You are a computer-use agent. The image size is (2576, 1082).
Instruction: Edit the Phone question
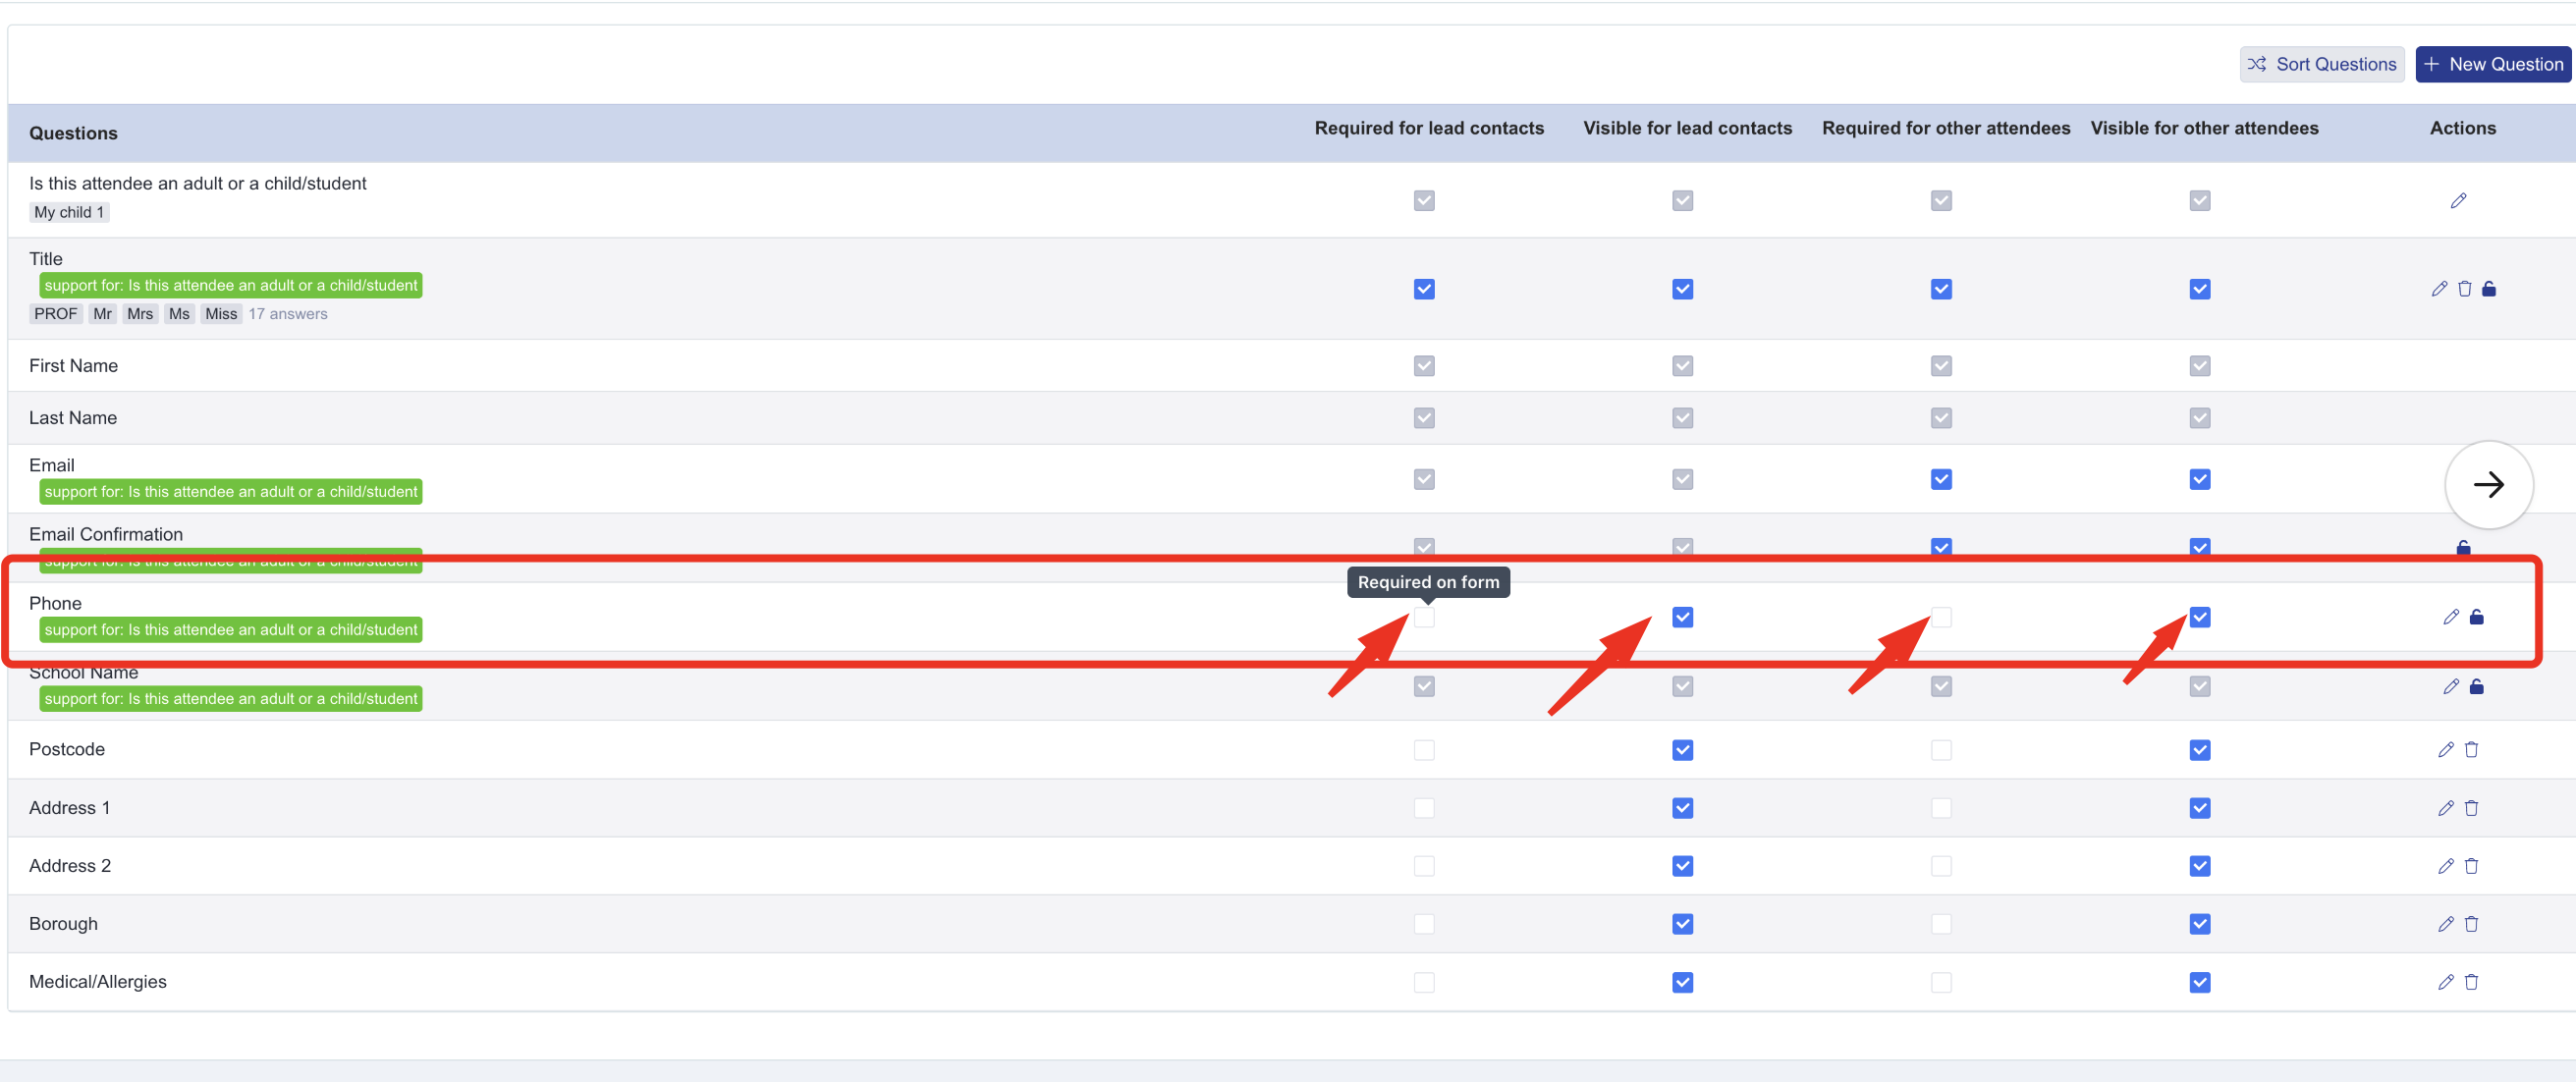(x=2450, y=617)
